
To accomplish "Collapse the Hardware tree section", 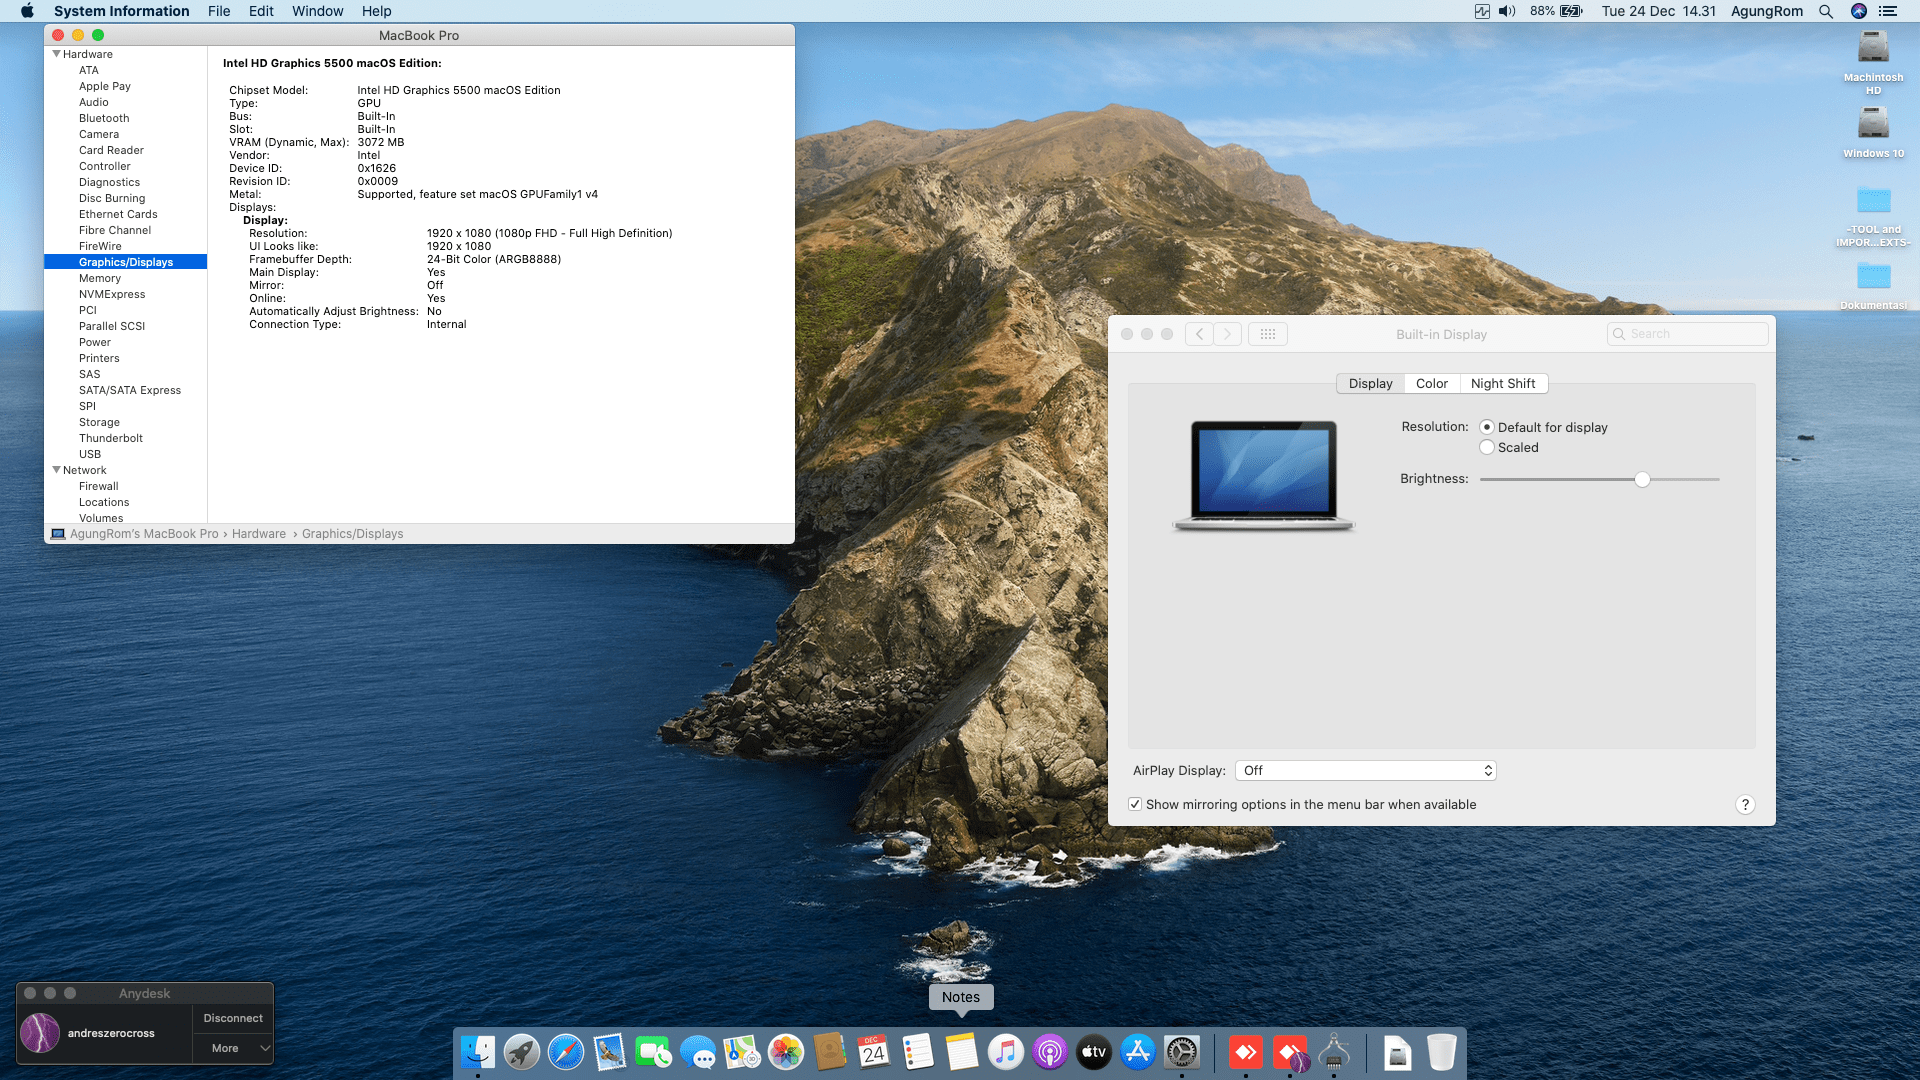I will (57, 54).
